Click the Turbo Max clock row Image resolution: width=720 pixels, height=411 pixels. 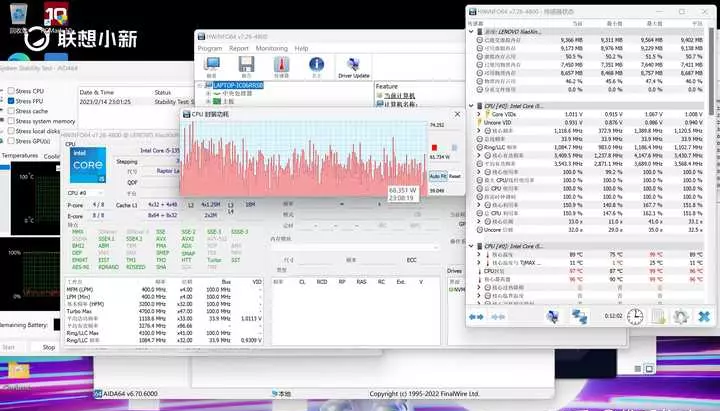point(164,311)
